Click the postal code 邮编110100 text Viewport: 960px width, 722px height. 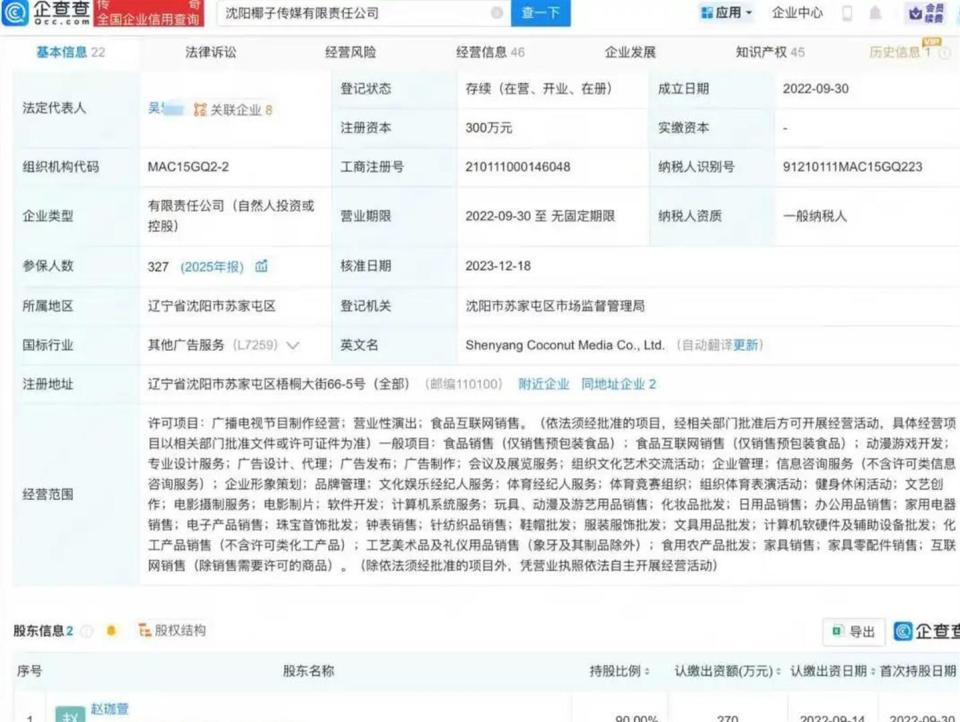[463, 384]
